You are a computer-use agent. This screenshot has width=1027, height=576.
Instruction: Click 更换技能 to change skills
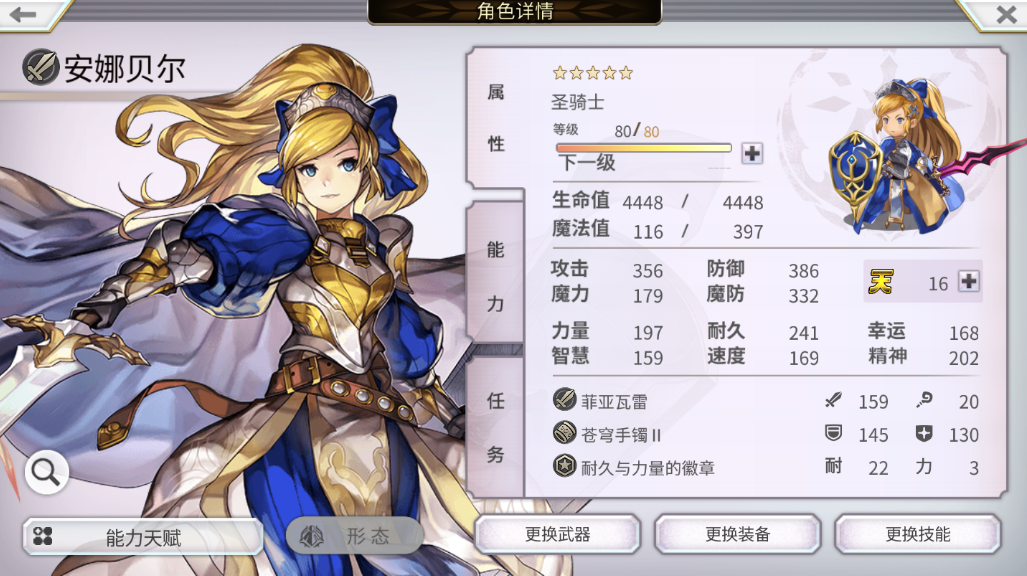point(918,534)
